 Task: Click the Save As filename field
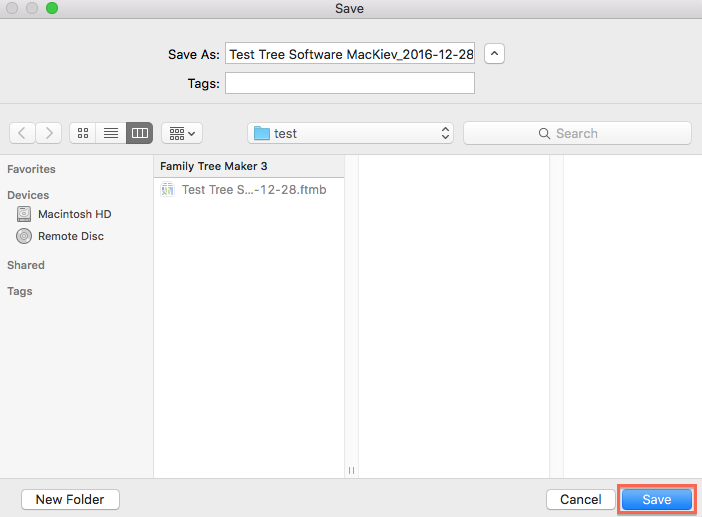tap(350, 54)
